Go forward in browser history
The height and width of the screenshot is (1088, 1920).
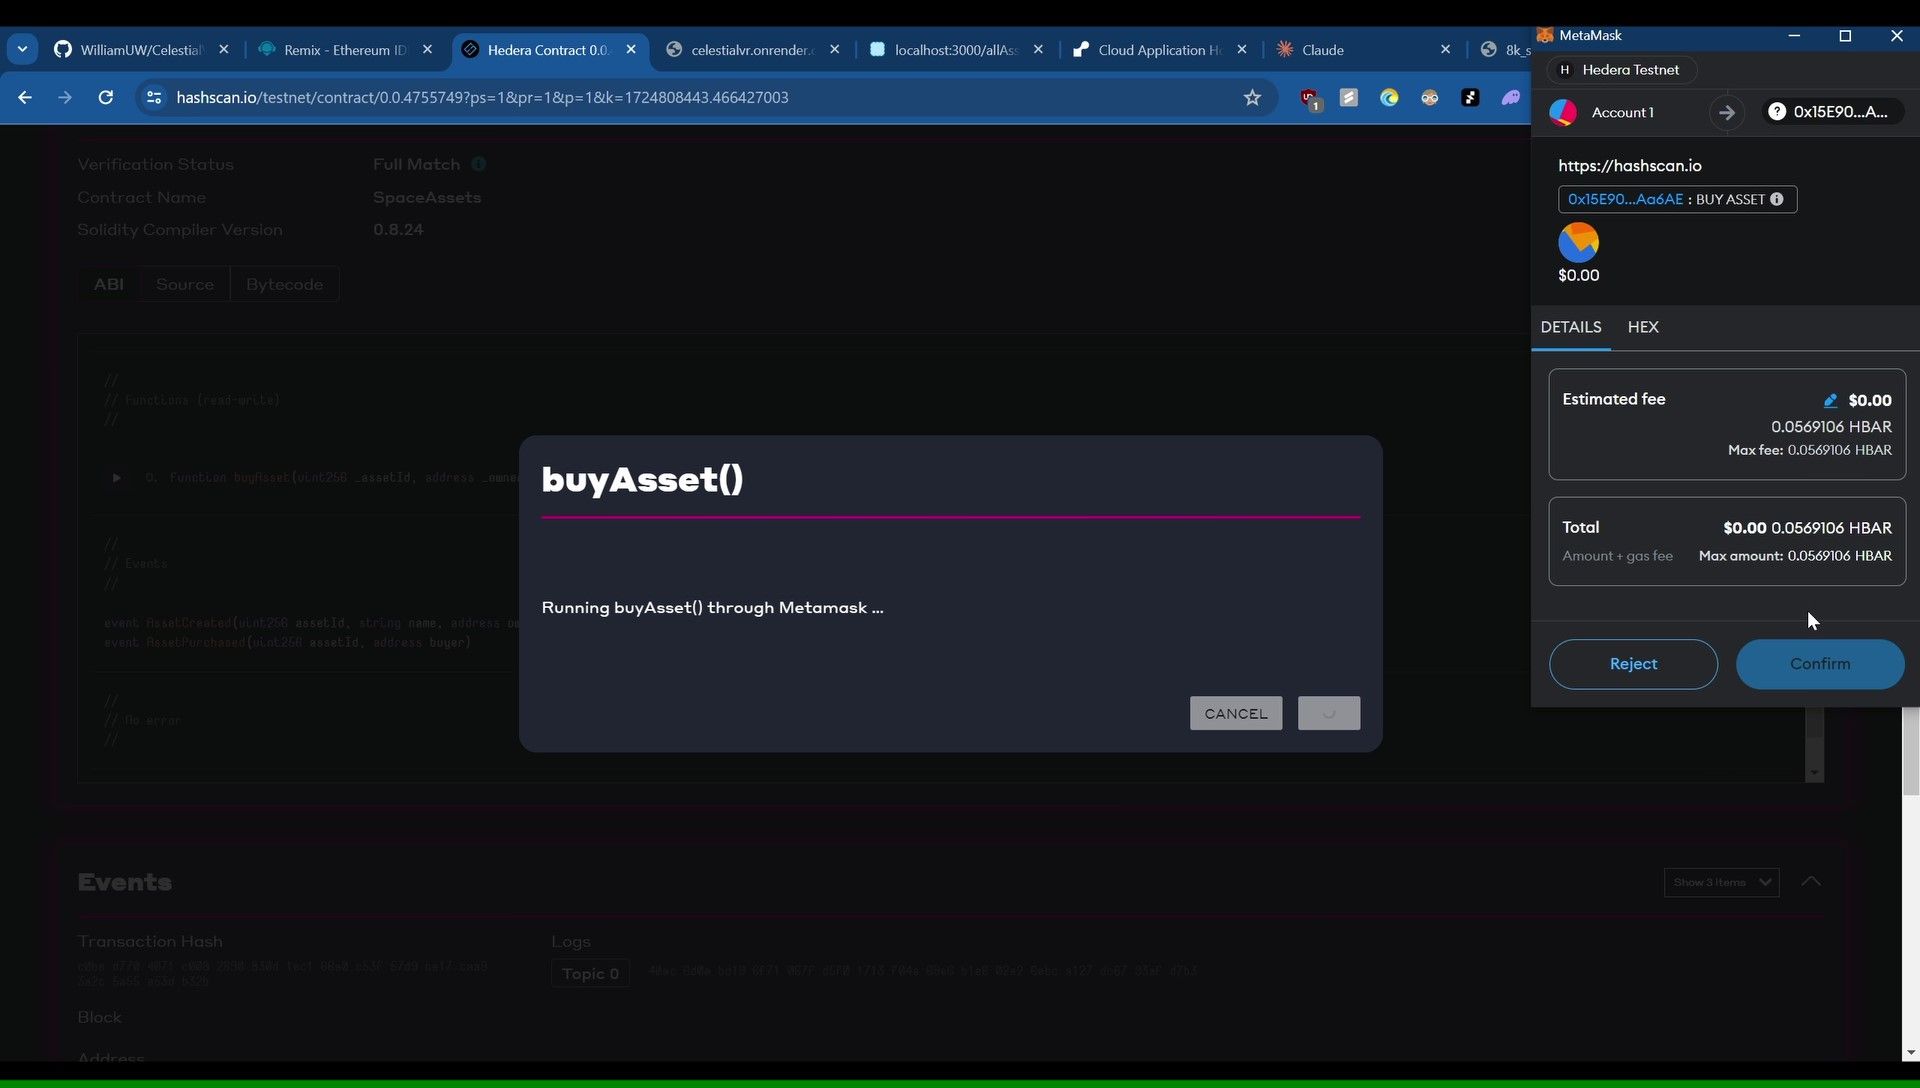(x=65, y=97)
